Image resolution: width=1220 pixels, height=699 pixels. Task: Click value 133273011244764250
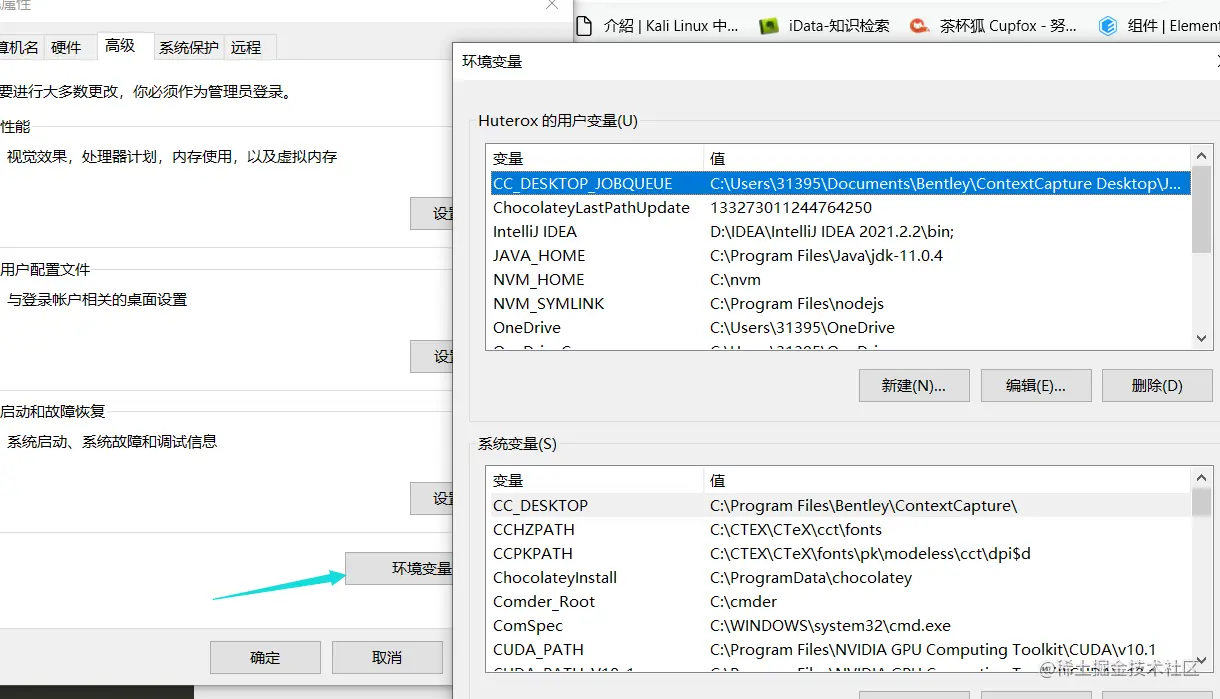tap(791, 207)
